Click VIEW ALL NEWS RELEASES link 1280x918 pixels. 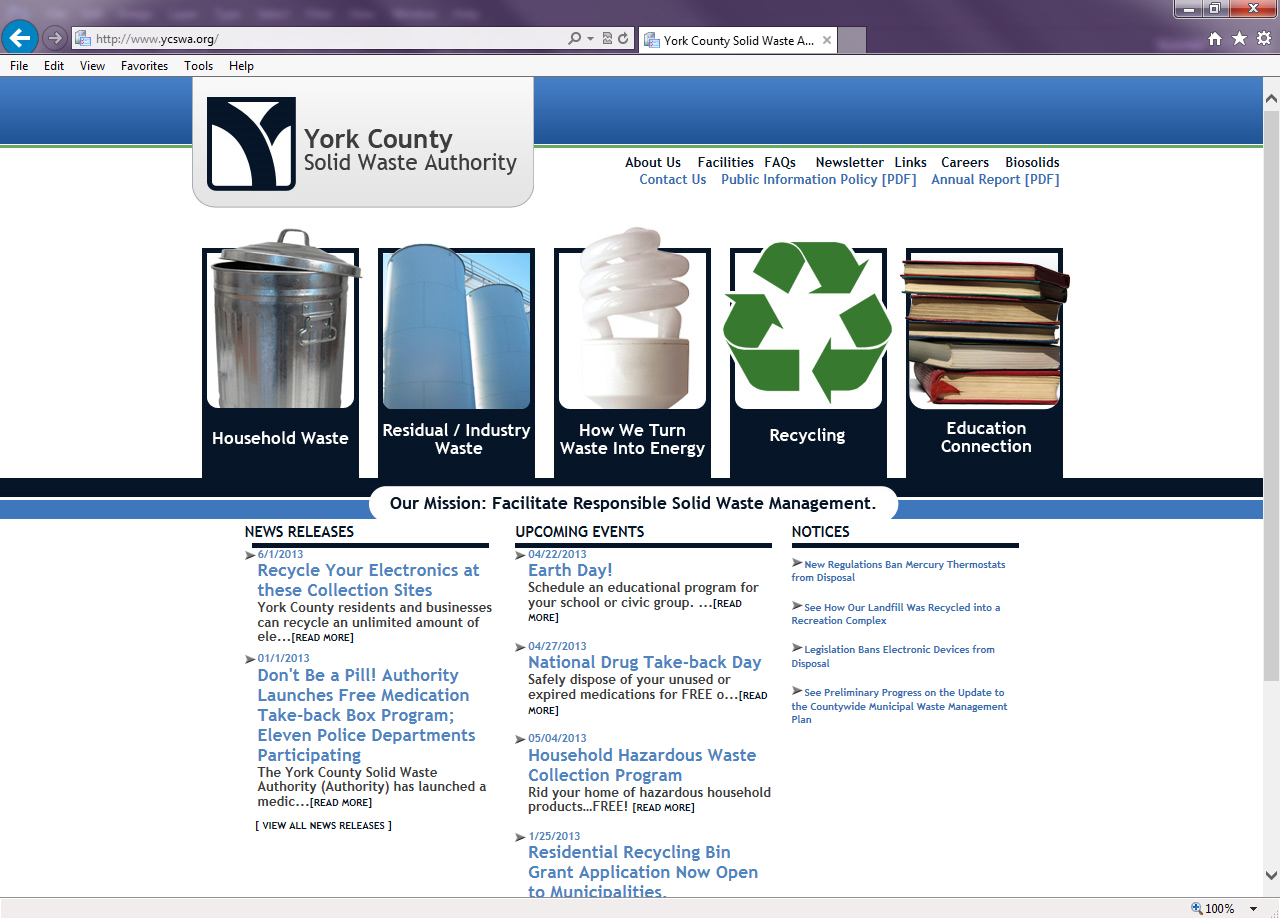tap(324, 826)
